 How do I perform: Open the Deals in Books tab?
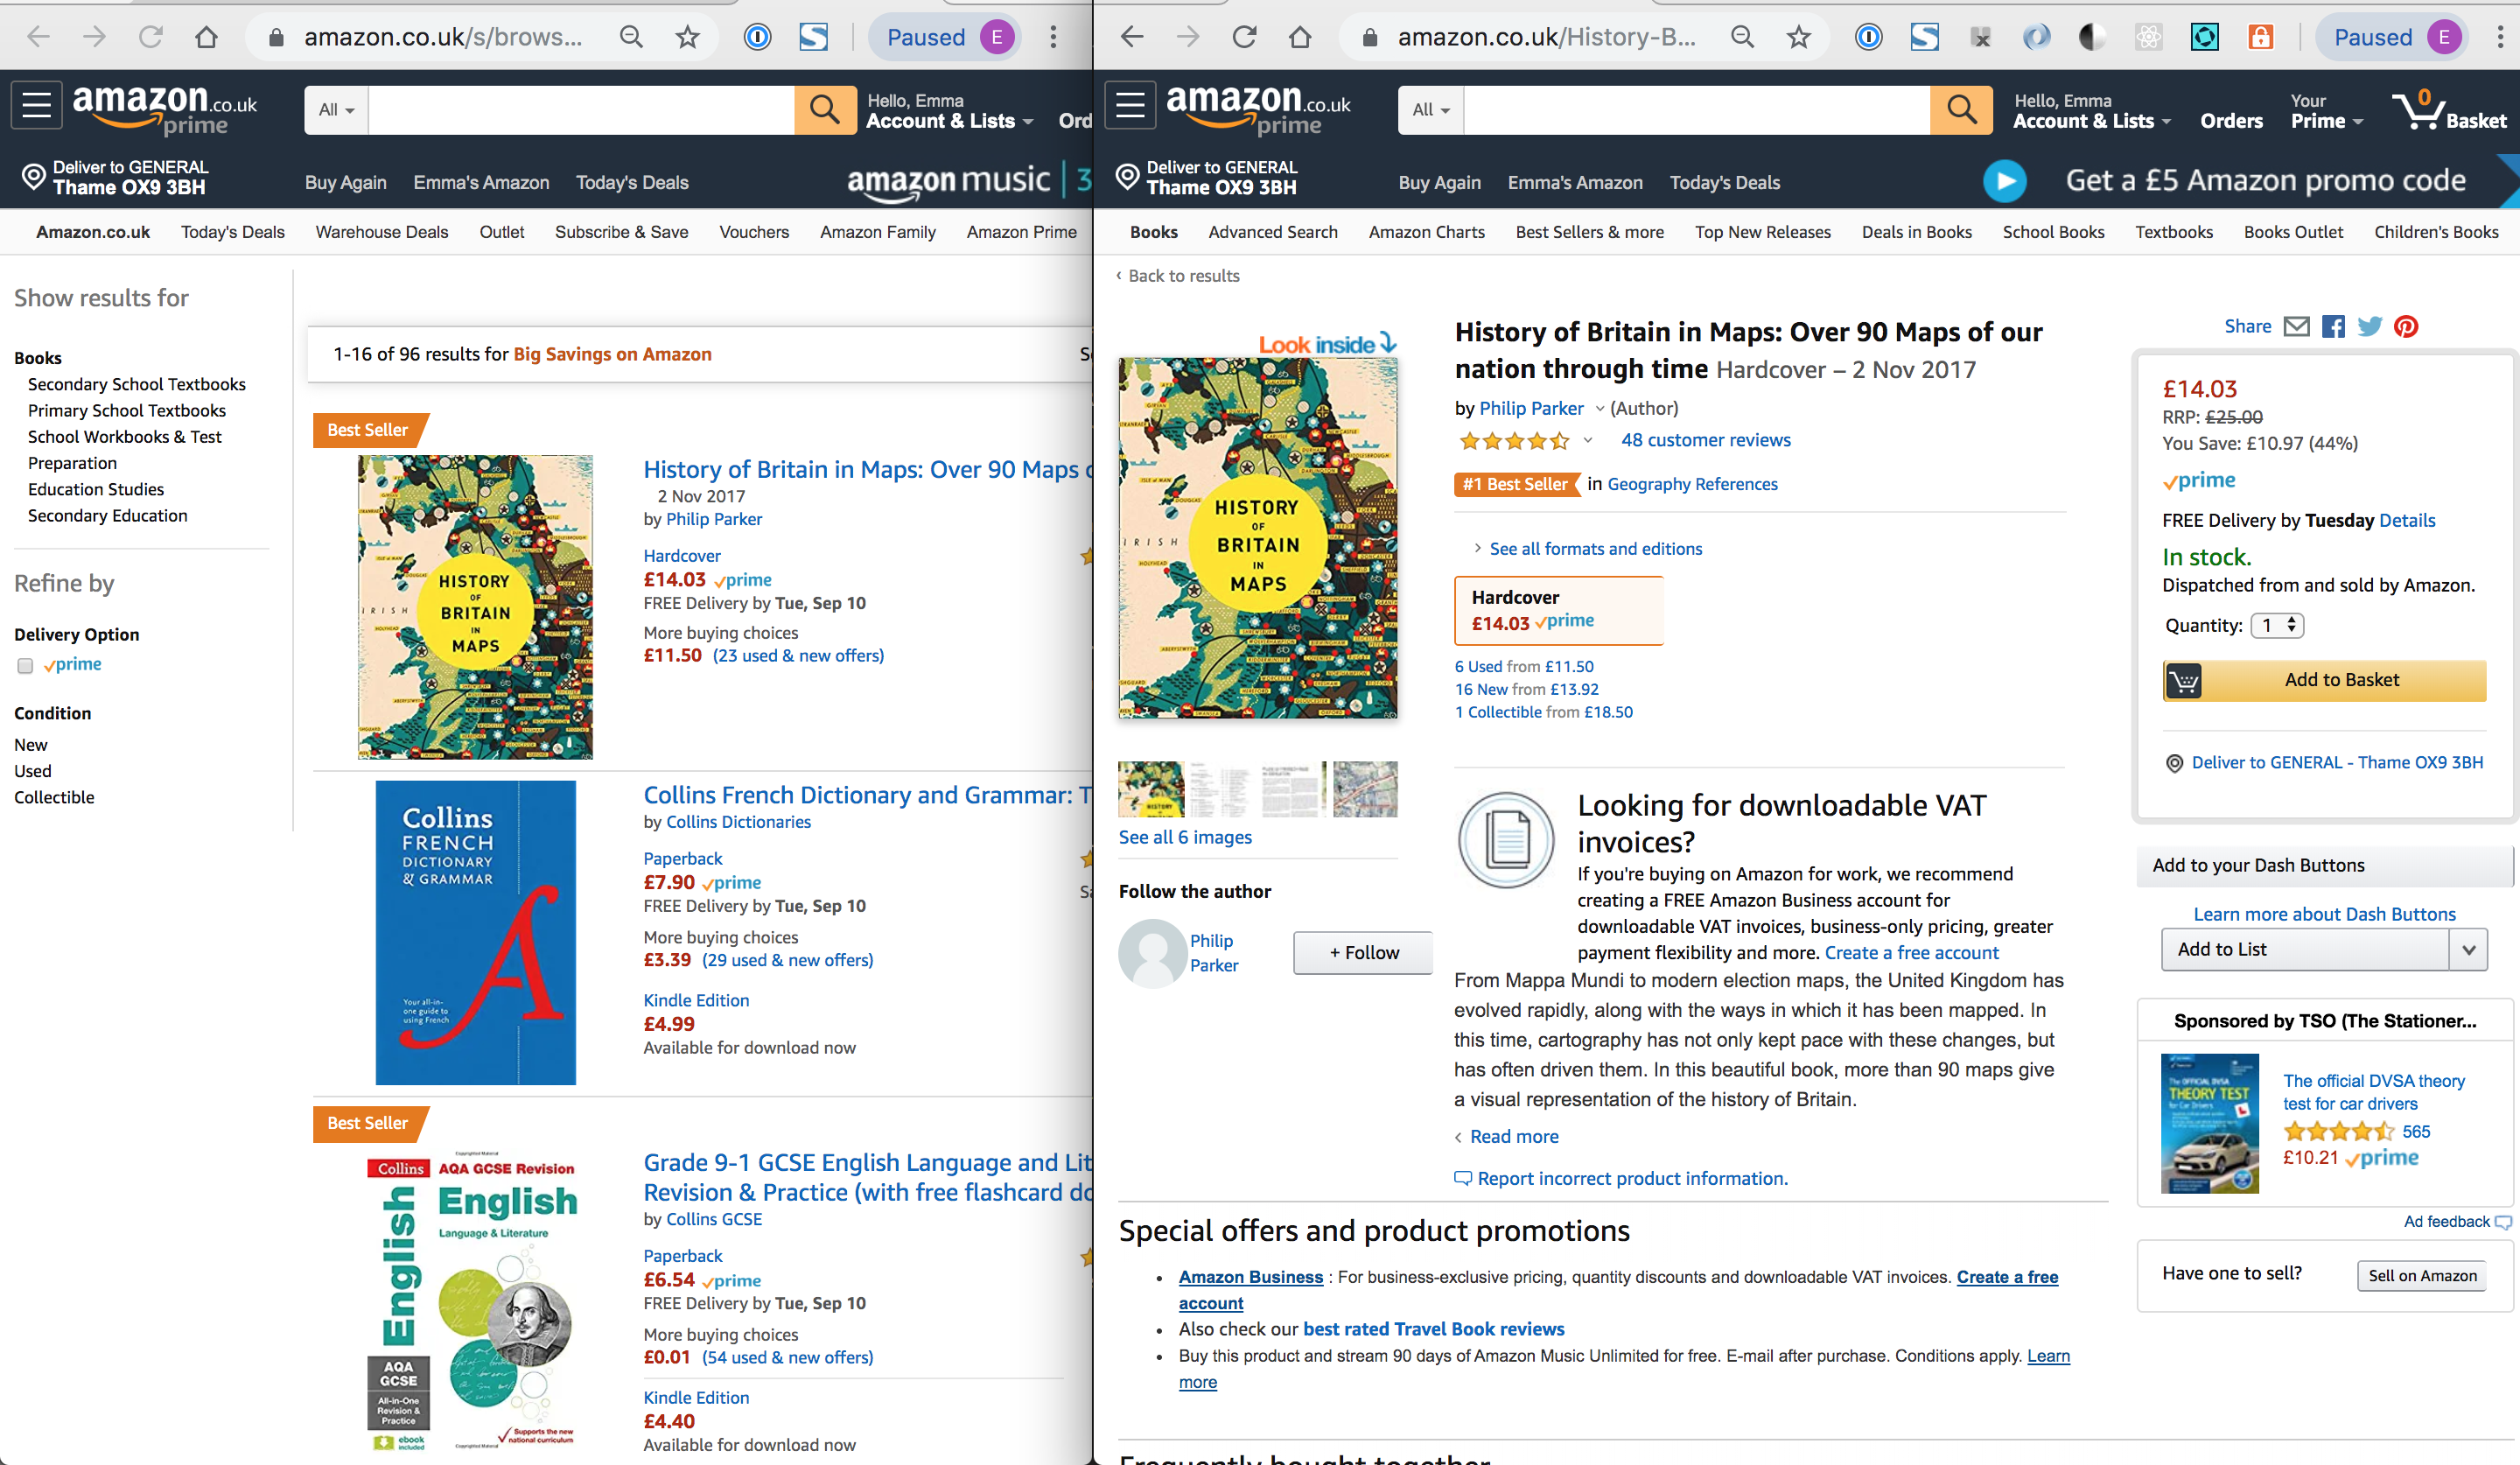click(x=1916, y=232)
